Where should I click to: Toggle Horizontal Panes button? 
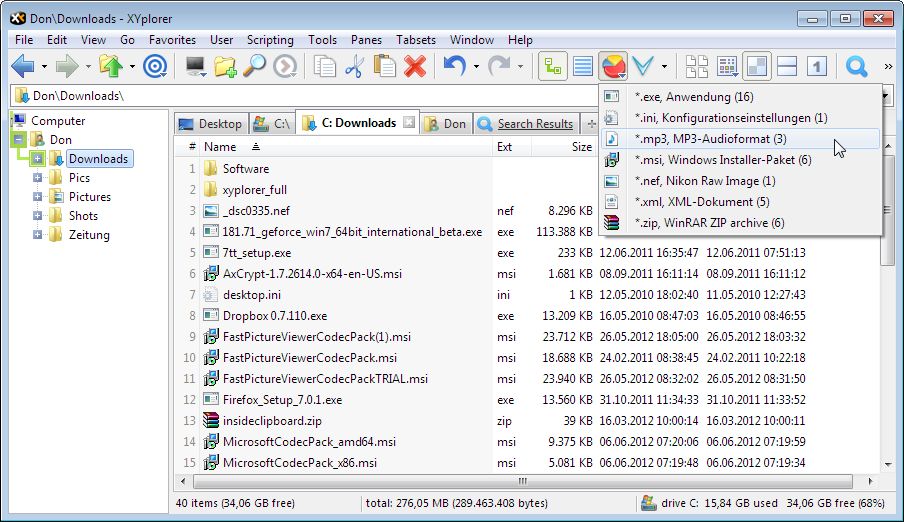(786, 66)
